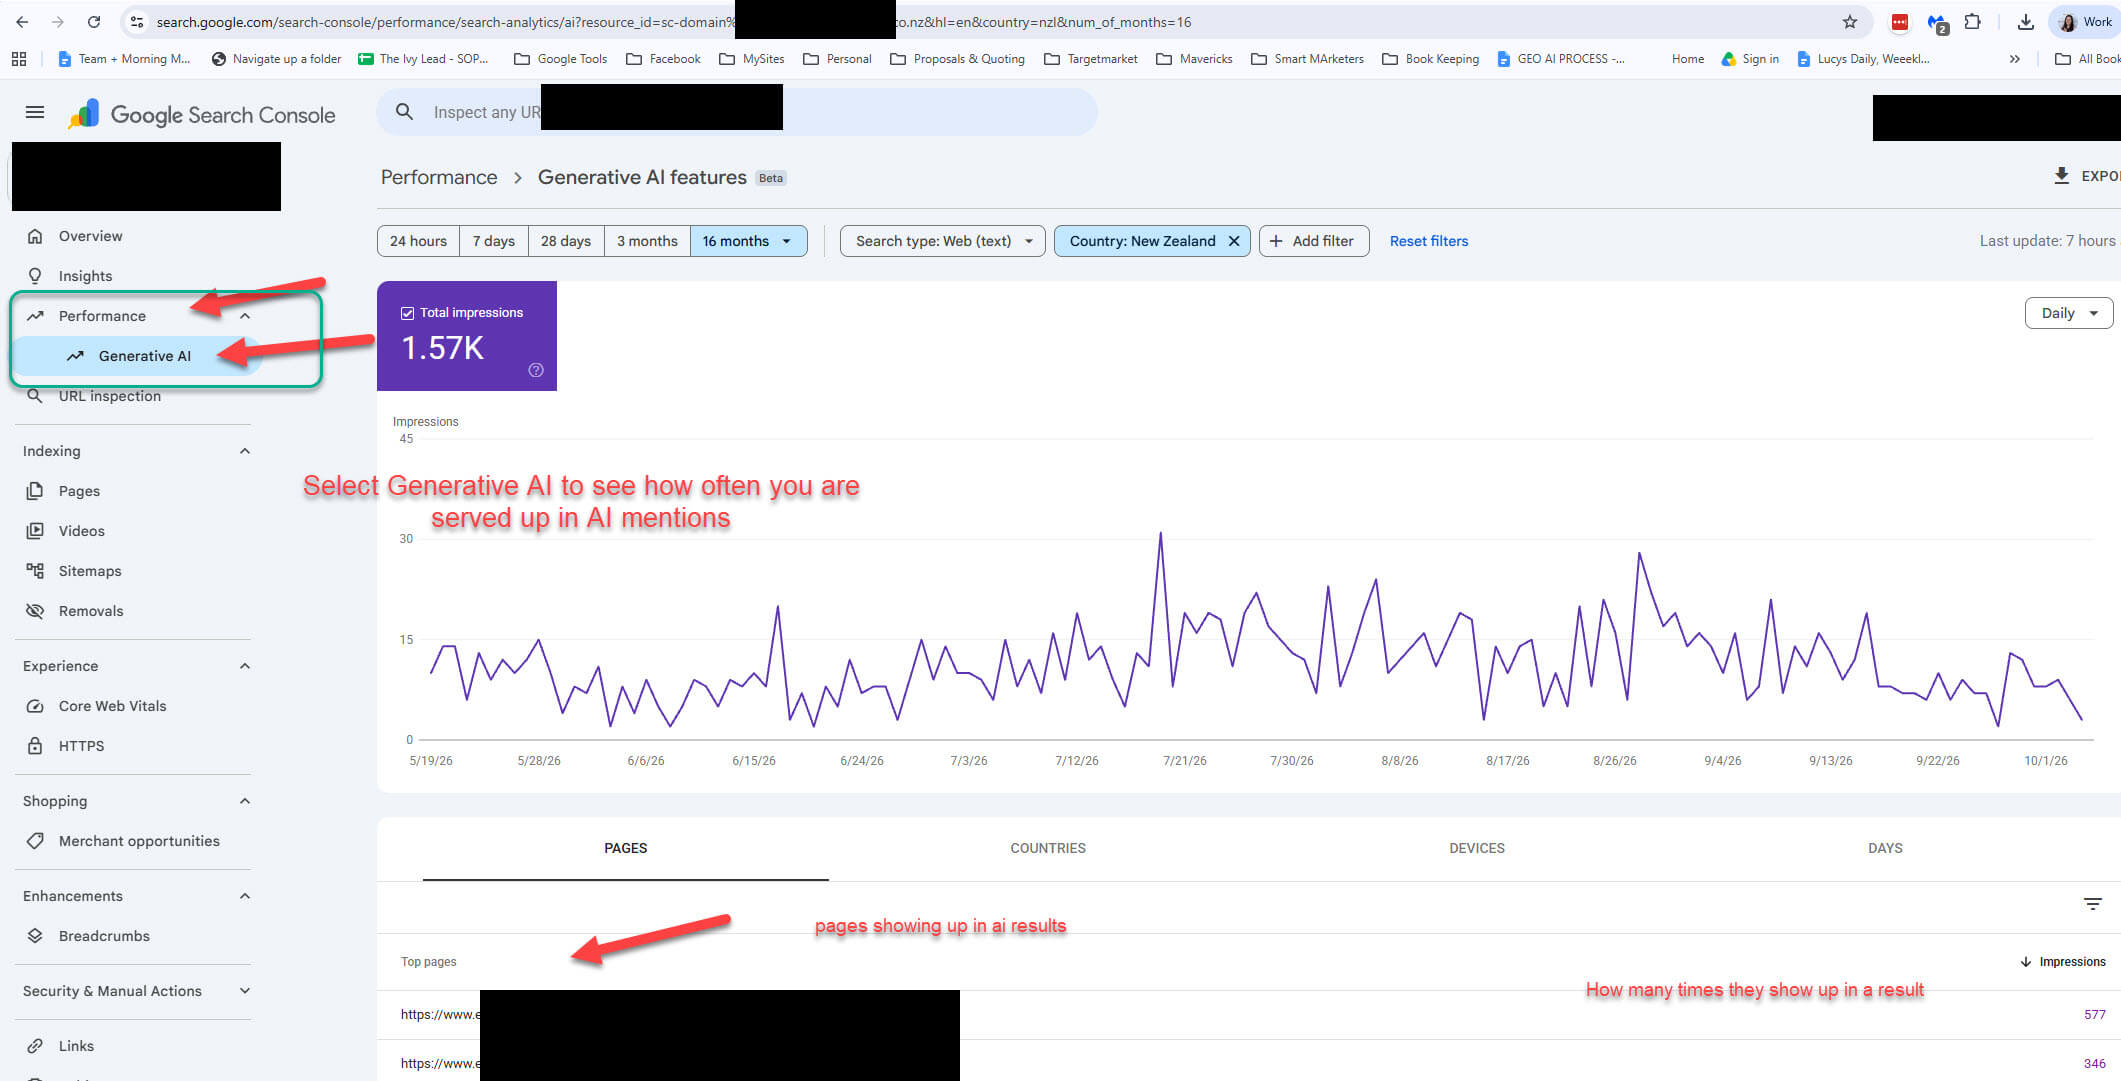
Task: Switch to the DEVICES tab
Action: pyautogui.click(x=1477, y=848)
